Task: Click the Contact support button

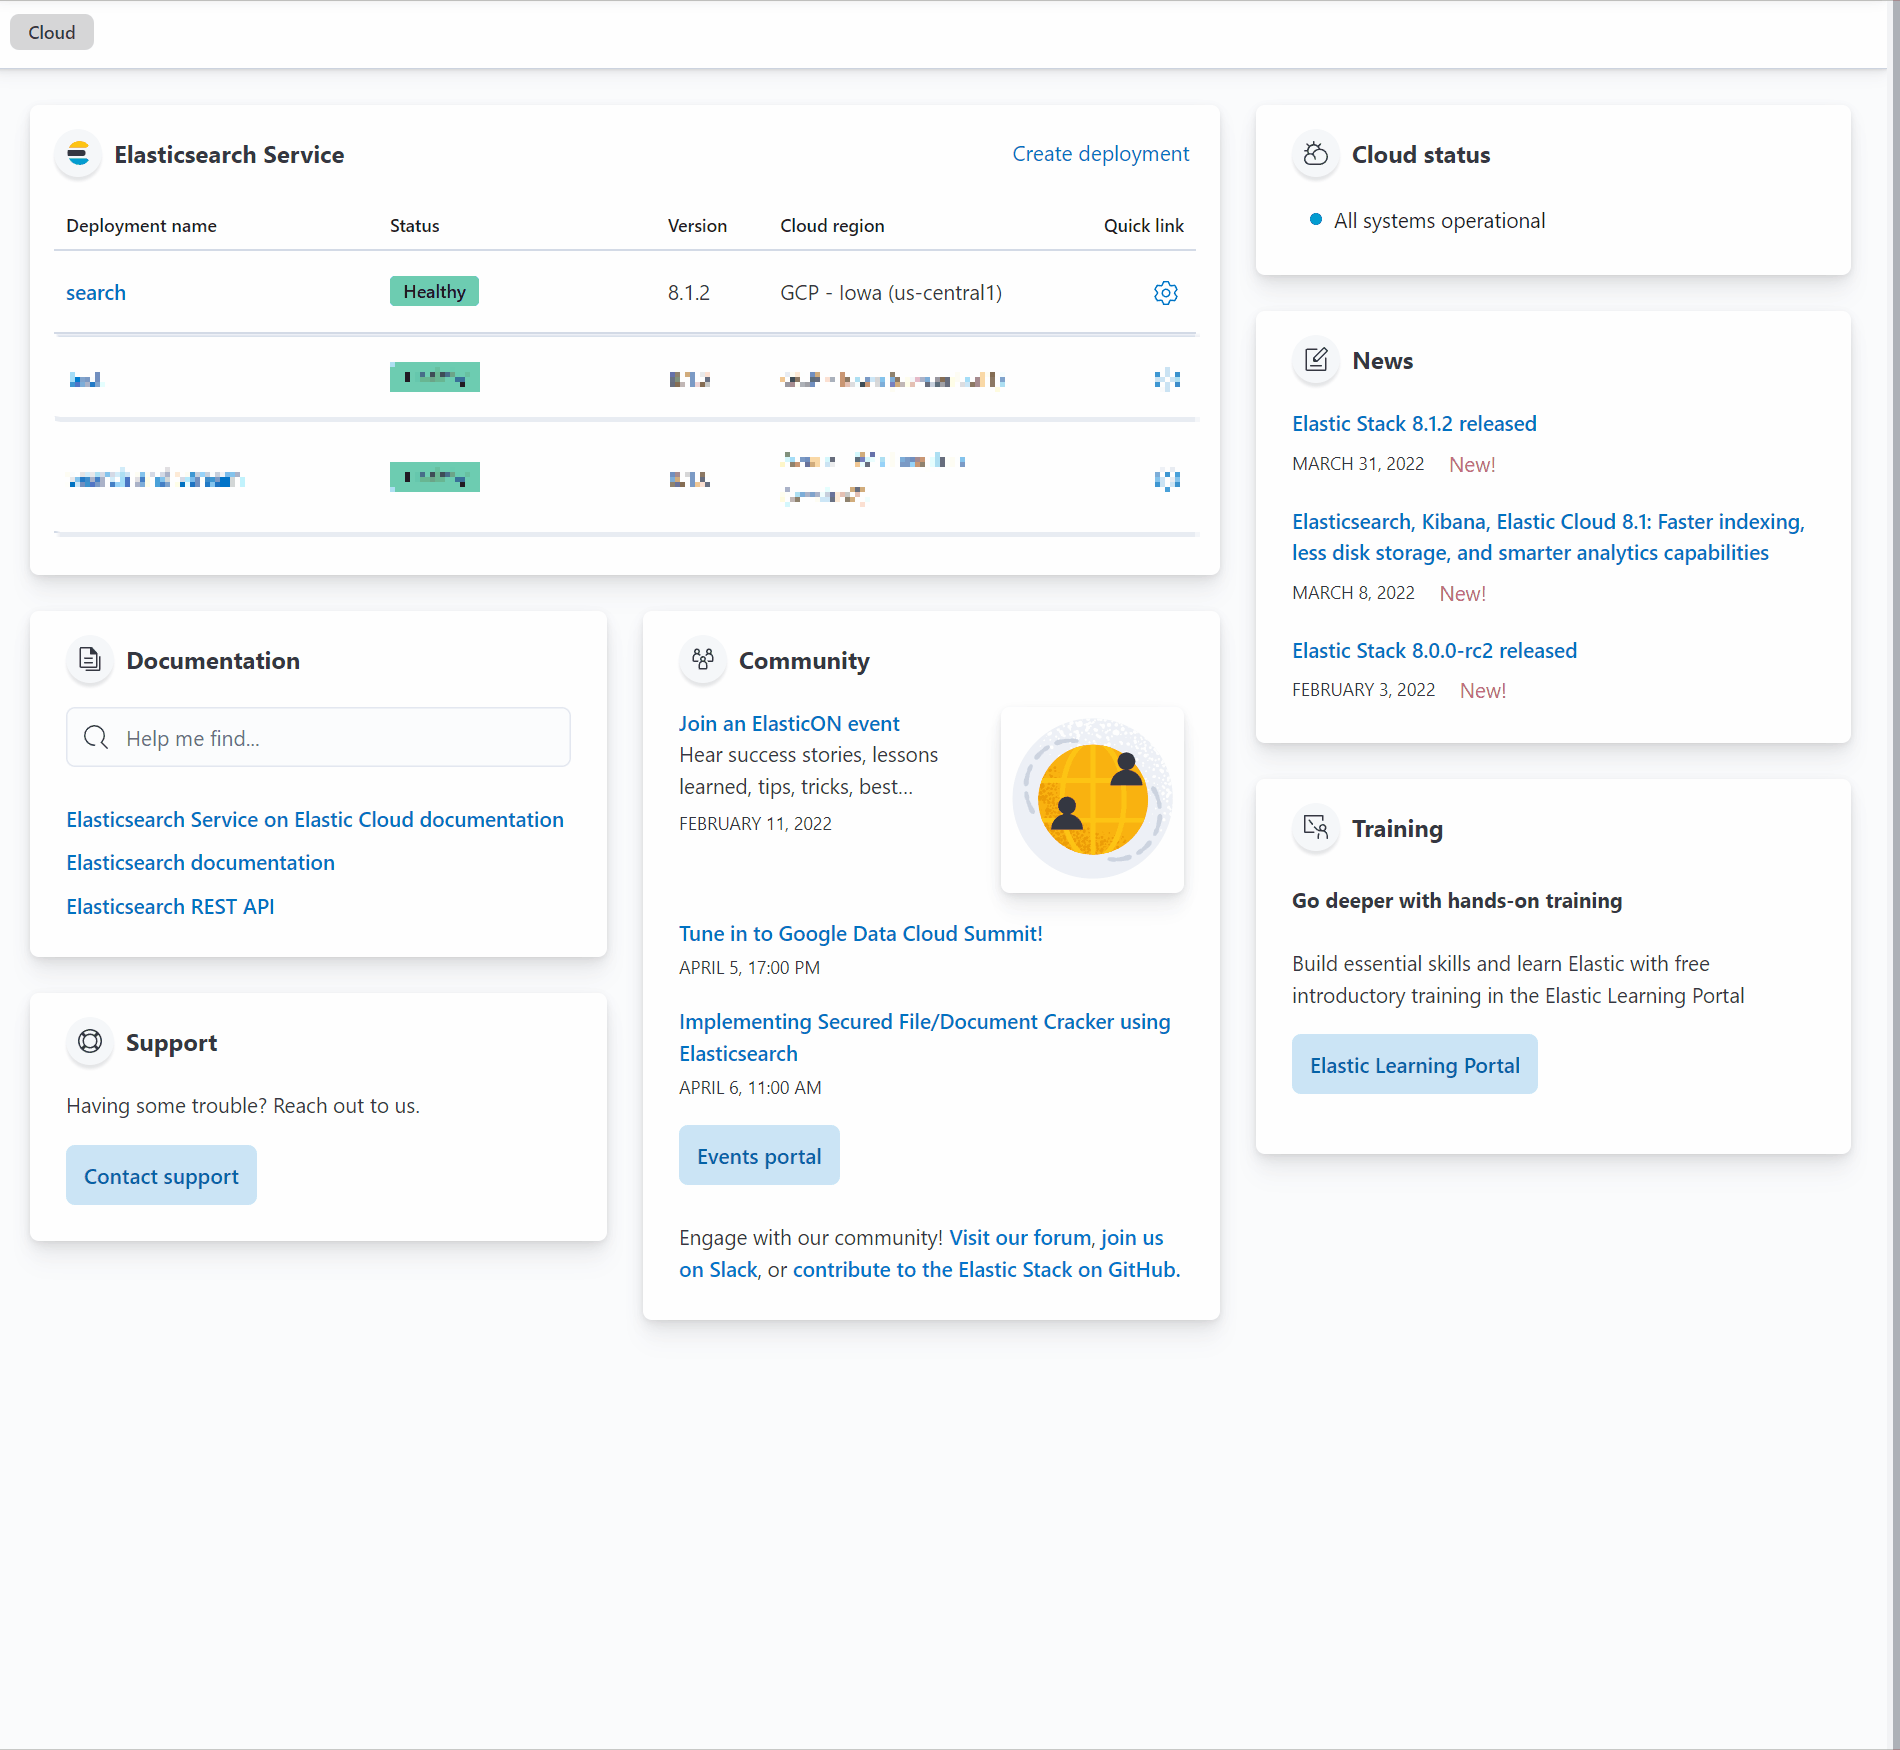Action: tap(161, 1176)
